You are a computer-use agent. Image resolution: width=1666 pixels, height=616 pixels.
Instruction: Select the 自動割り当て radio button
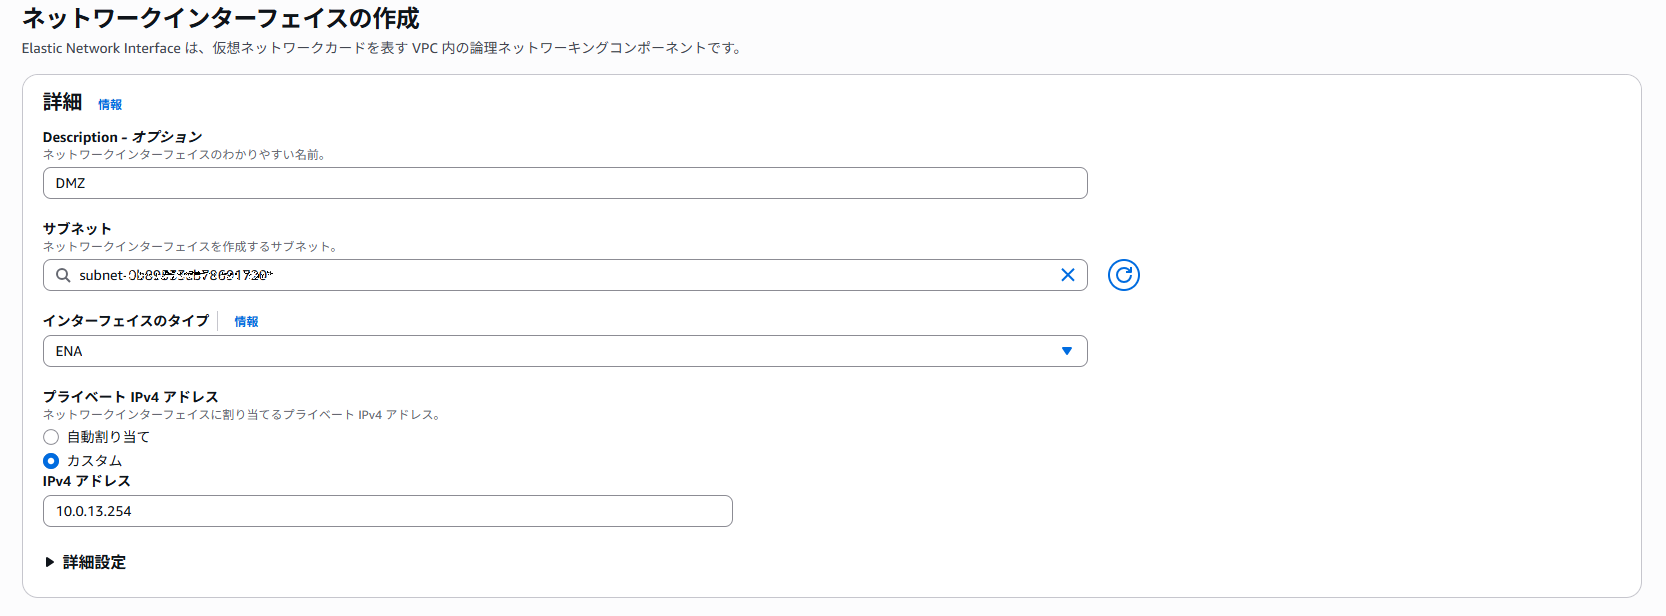pos(51,437)
